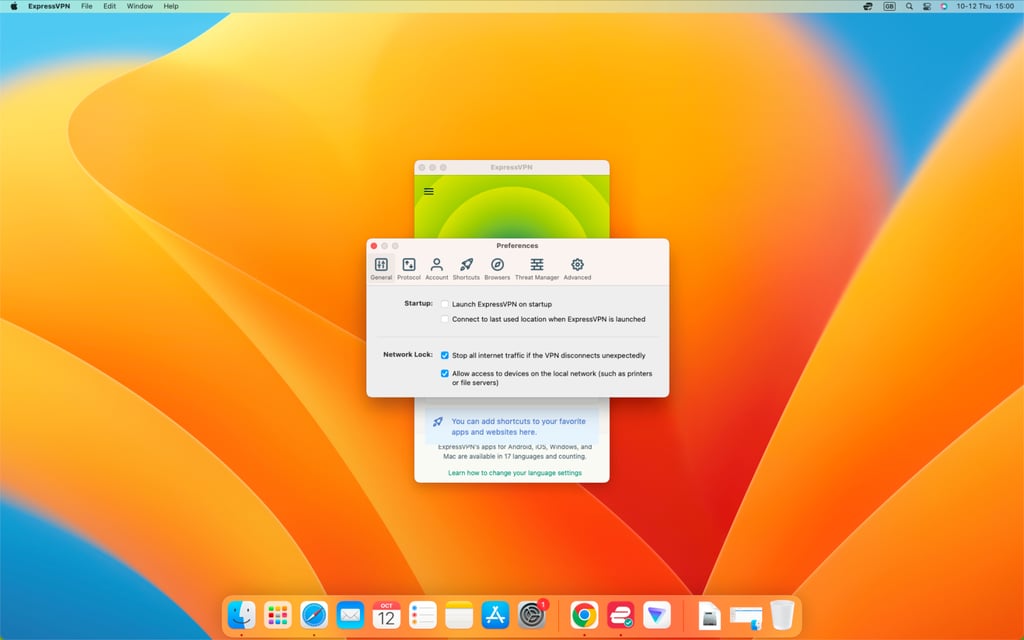Click Learn how to change your language settings

point(515,473)
